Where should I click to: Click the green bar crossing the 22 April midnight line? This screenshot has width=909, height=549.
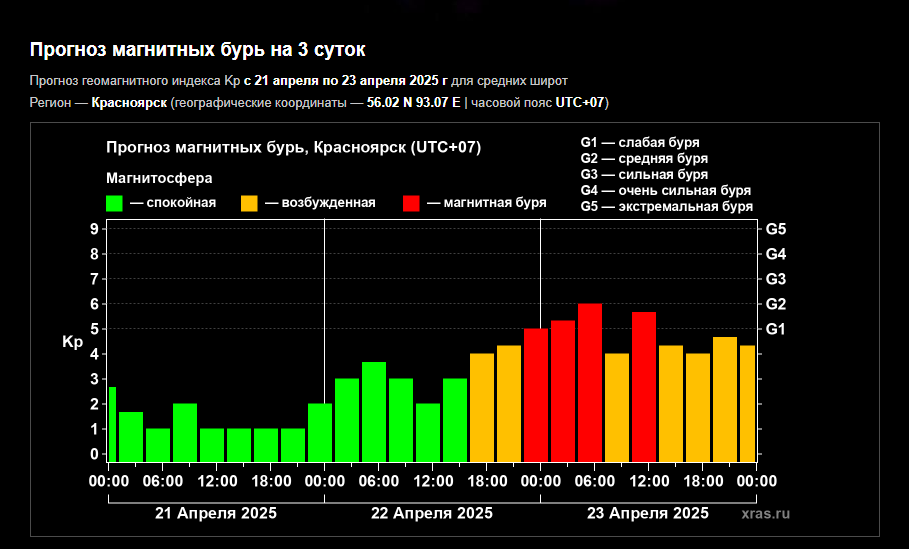click(320, 432)
